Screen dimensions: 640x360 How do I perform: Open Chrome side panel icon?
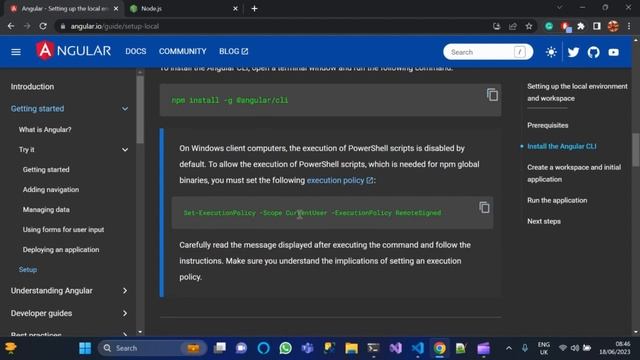tap(597, 27)
